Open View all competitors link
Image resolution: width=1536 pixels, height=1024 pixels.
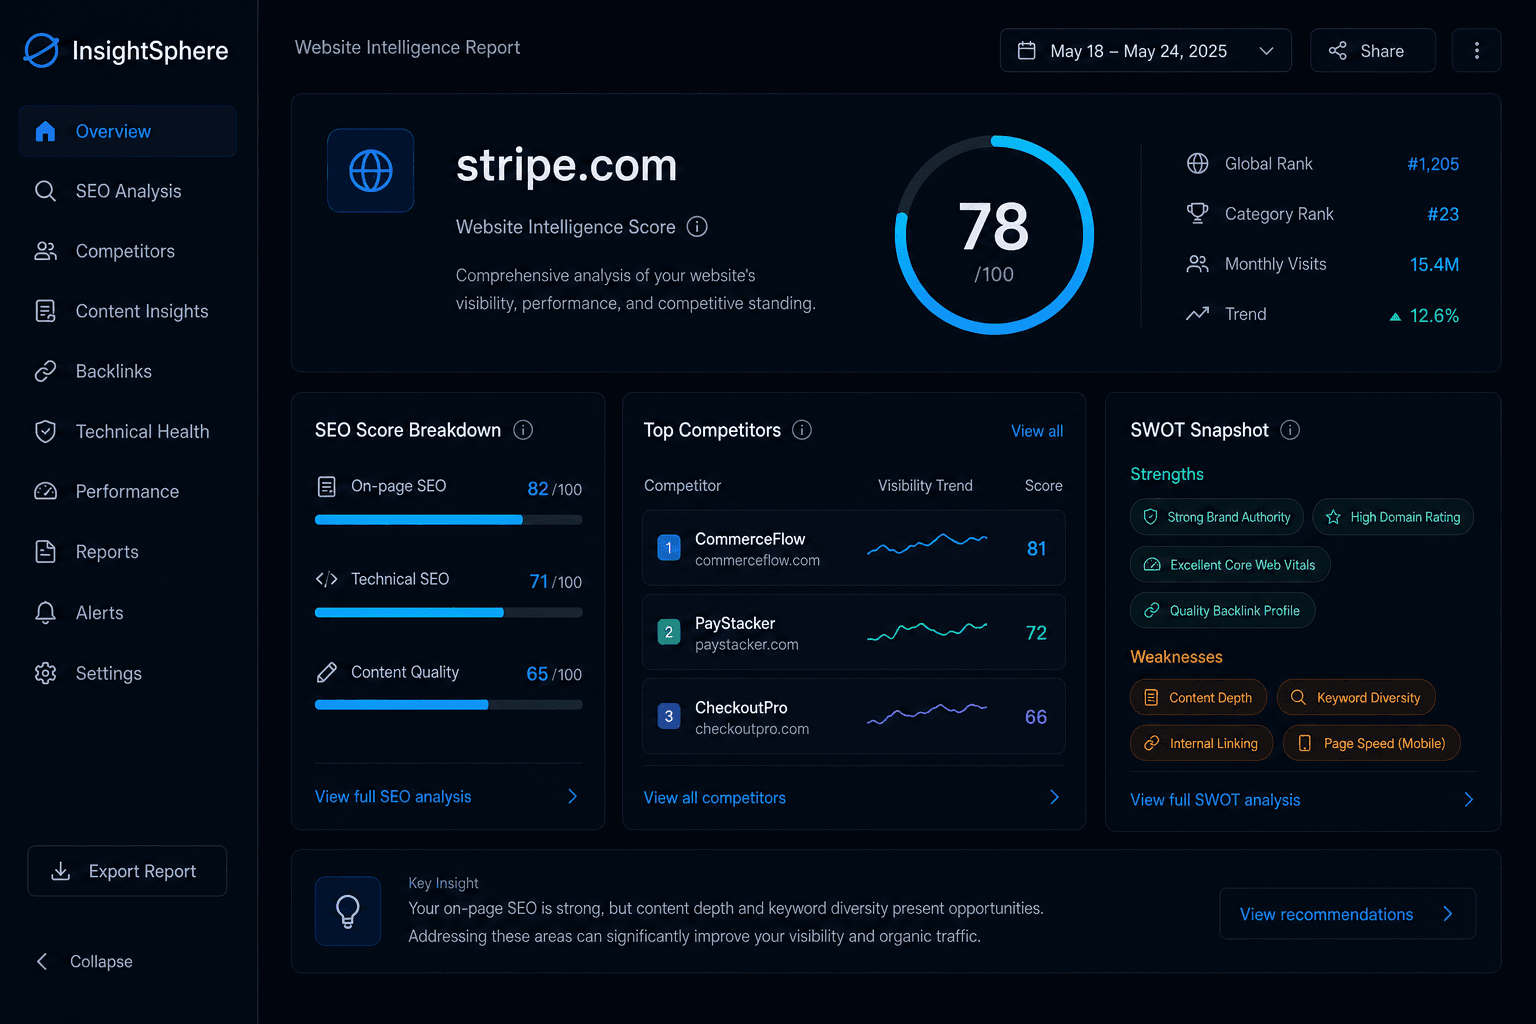(x=715, y=798)
